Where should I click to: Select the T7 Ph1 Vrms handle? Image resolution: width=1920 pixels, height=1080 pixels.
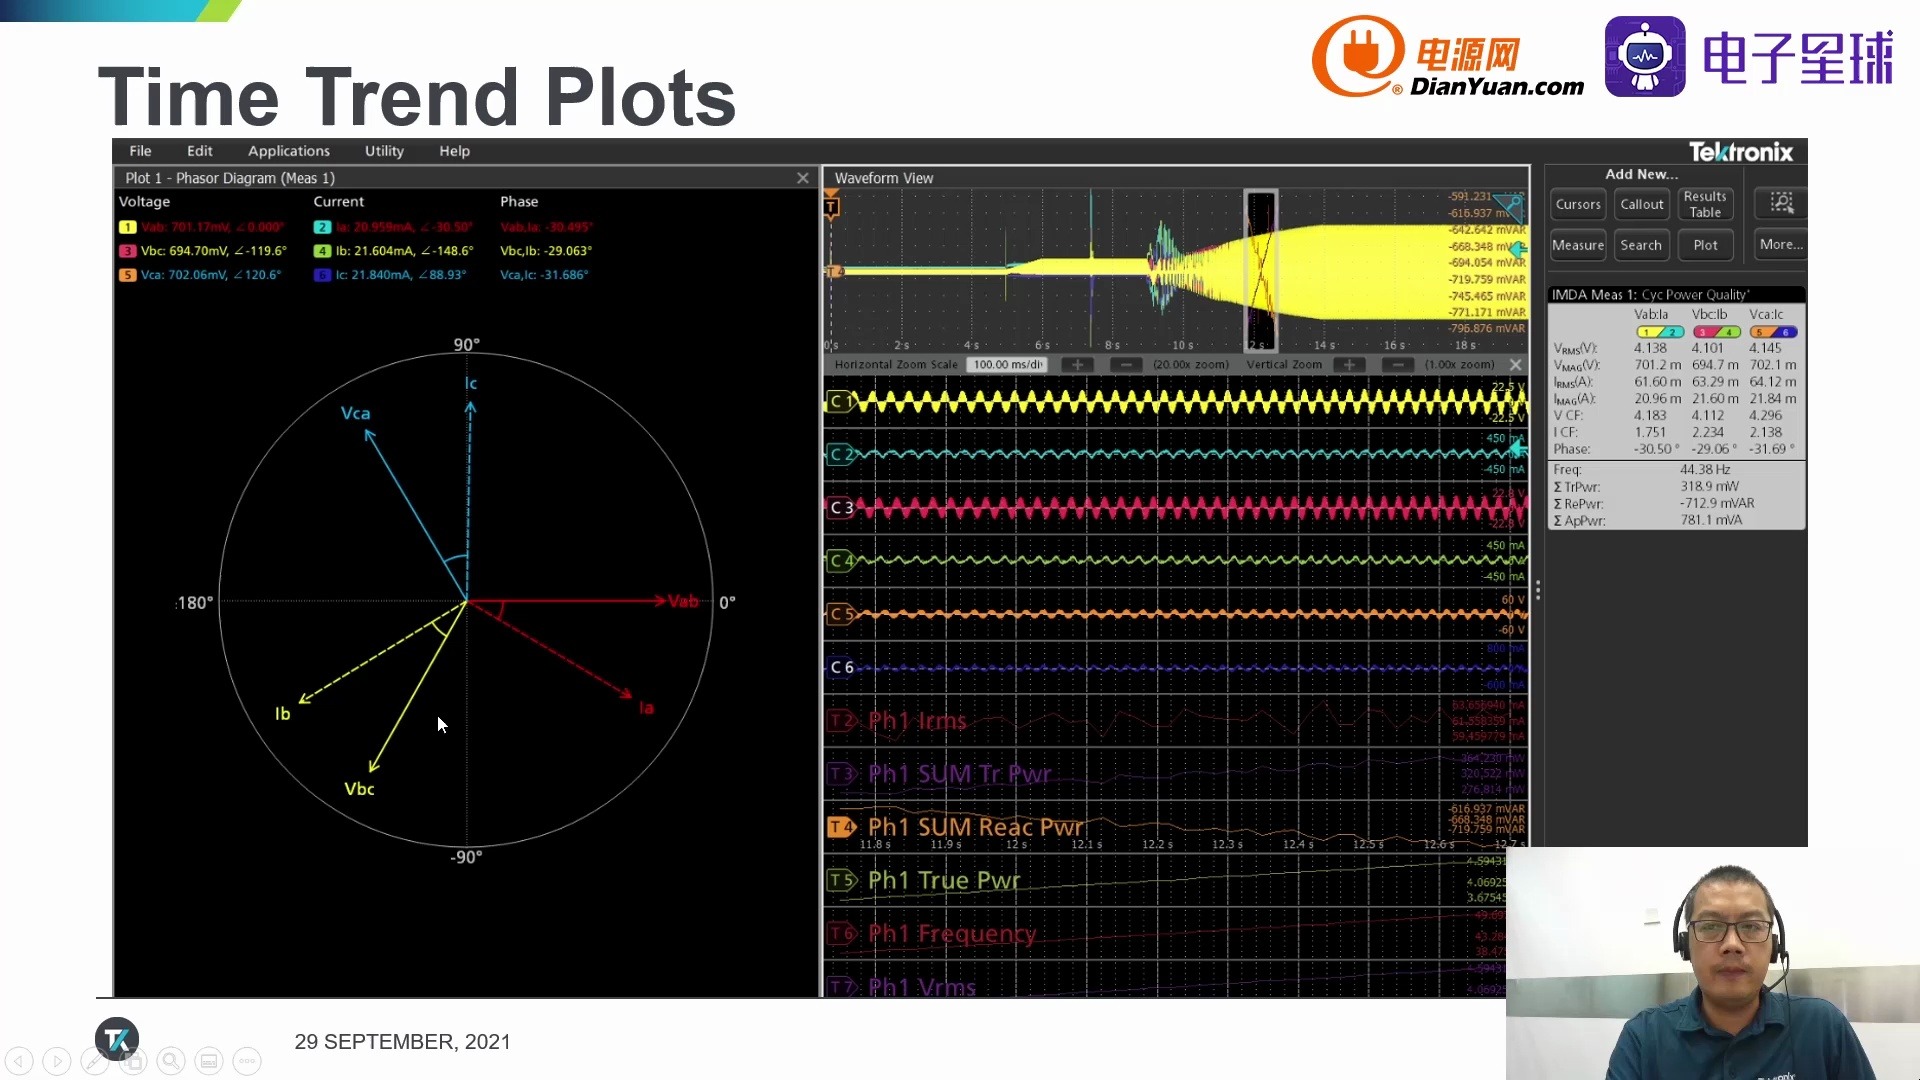coord(842,986)
